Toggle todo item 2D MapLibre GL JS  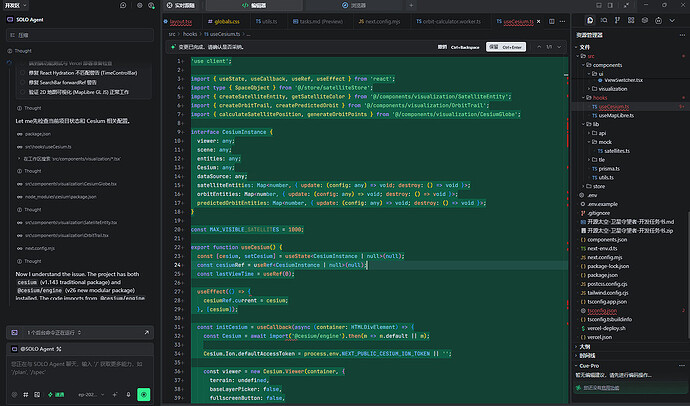[x=22, y=92]
